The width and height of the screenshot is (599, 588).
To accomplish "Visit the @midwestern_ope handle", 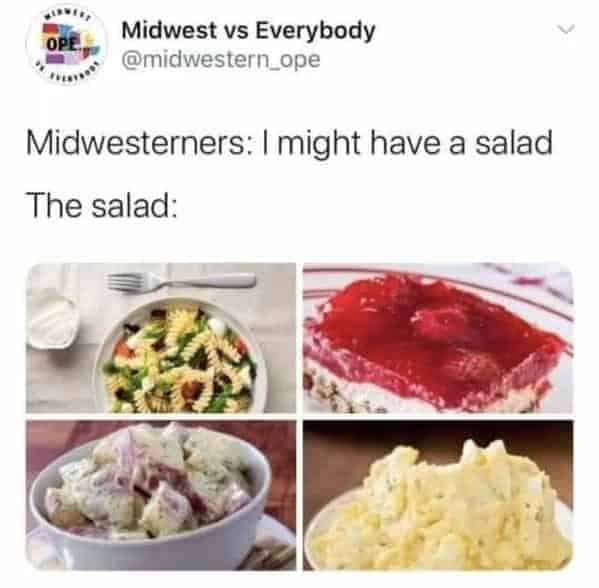I will pos(221,60).
